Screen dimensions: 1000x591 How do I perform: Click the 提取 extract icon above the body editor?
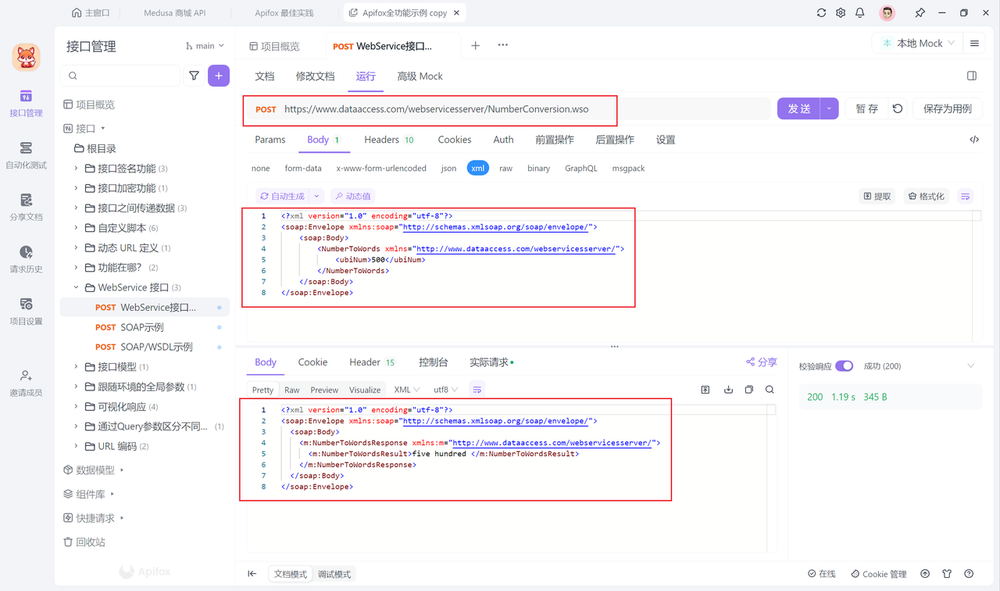875,196
